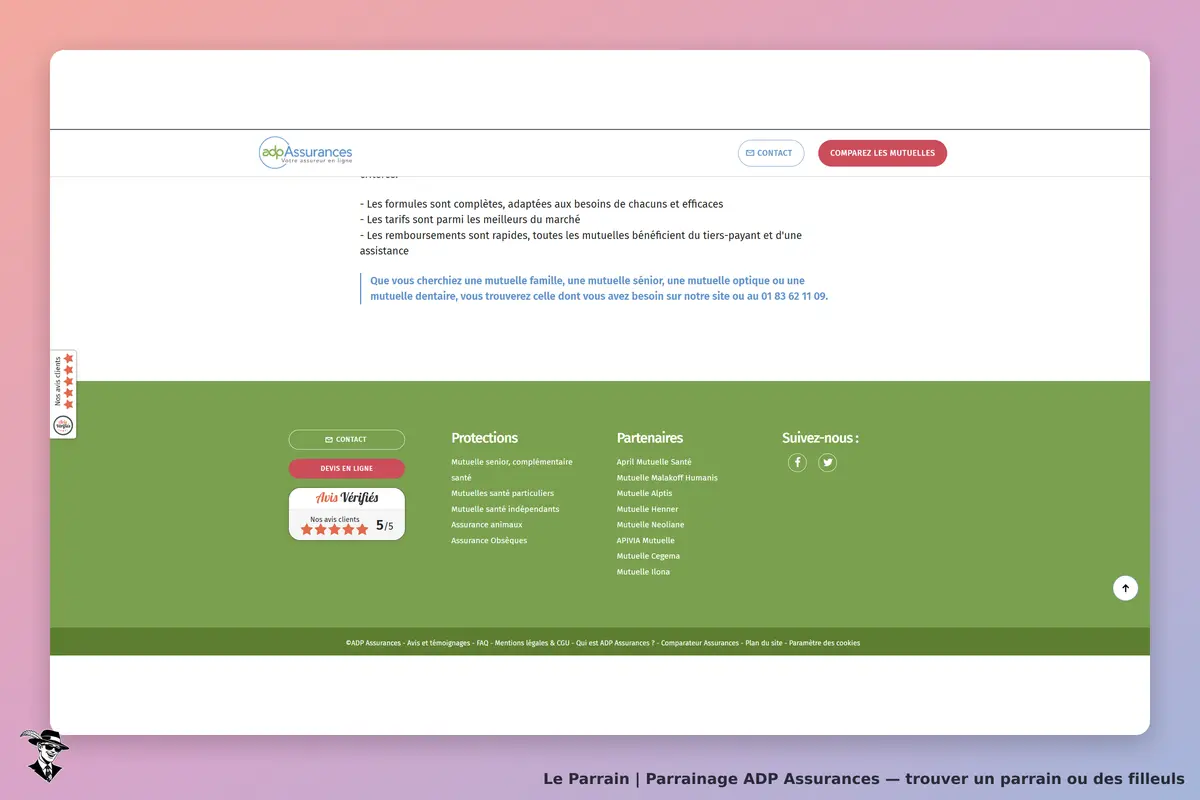The image size is (1200, 800).
Task: Open Mutuelle Cegema link
Action: tap(648, 556)
